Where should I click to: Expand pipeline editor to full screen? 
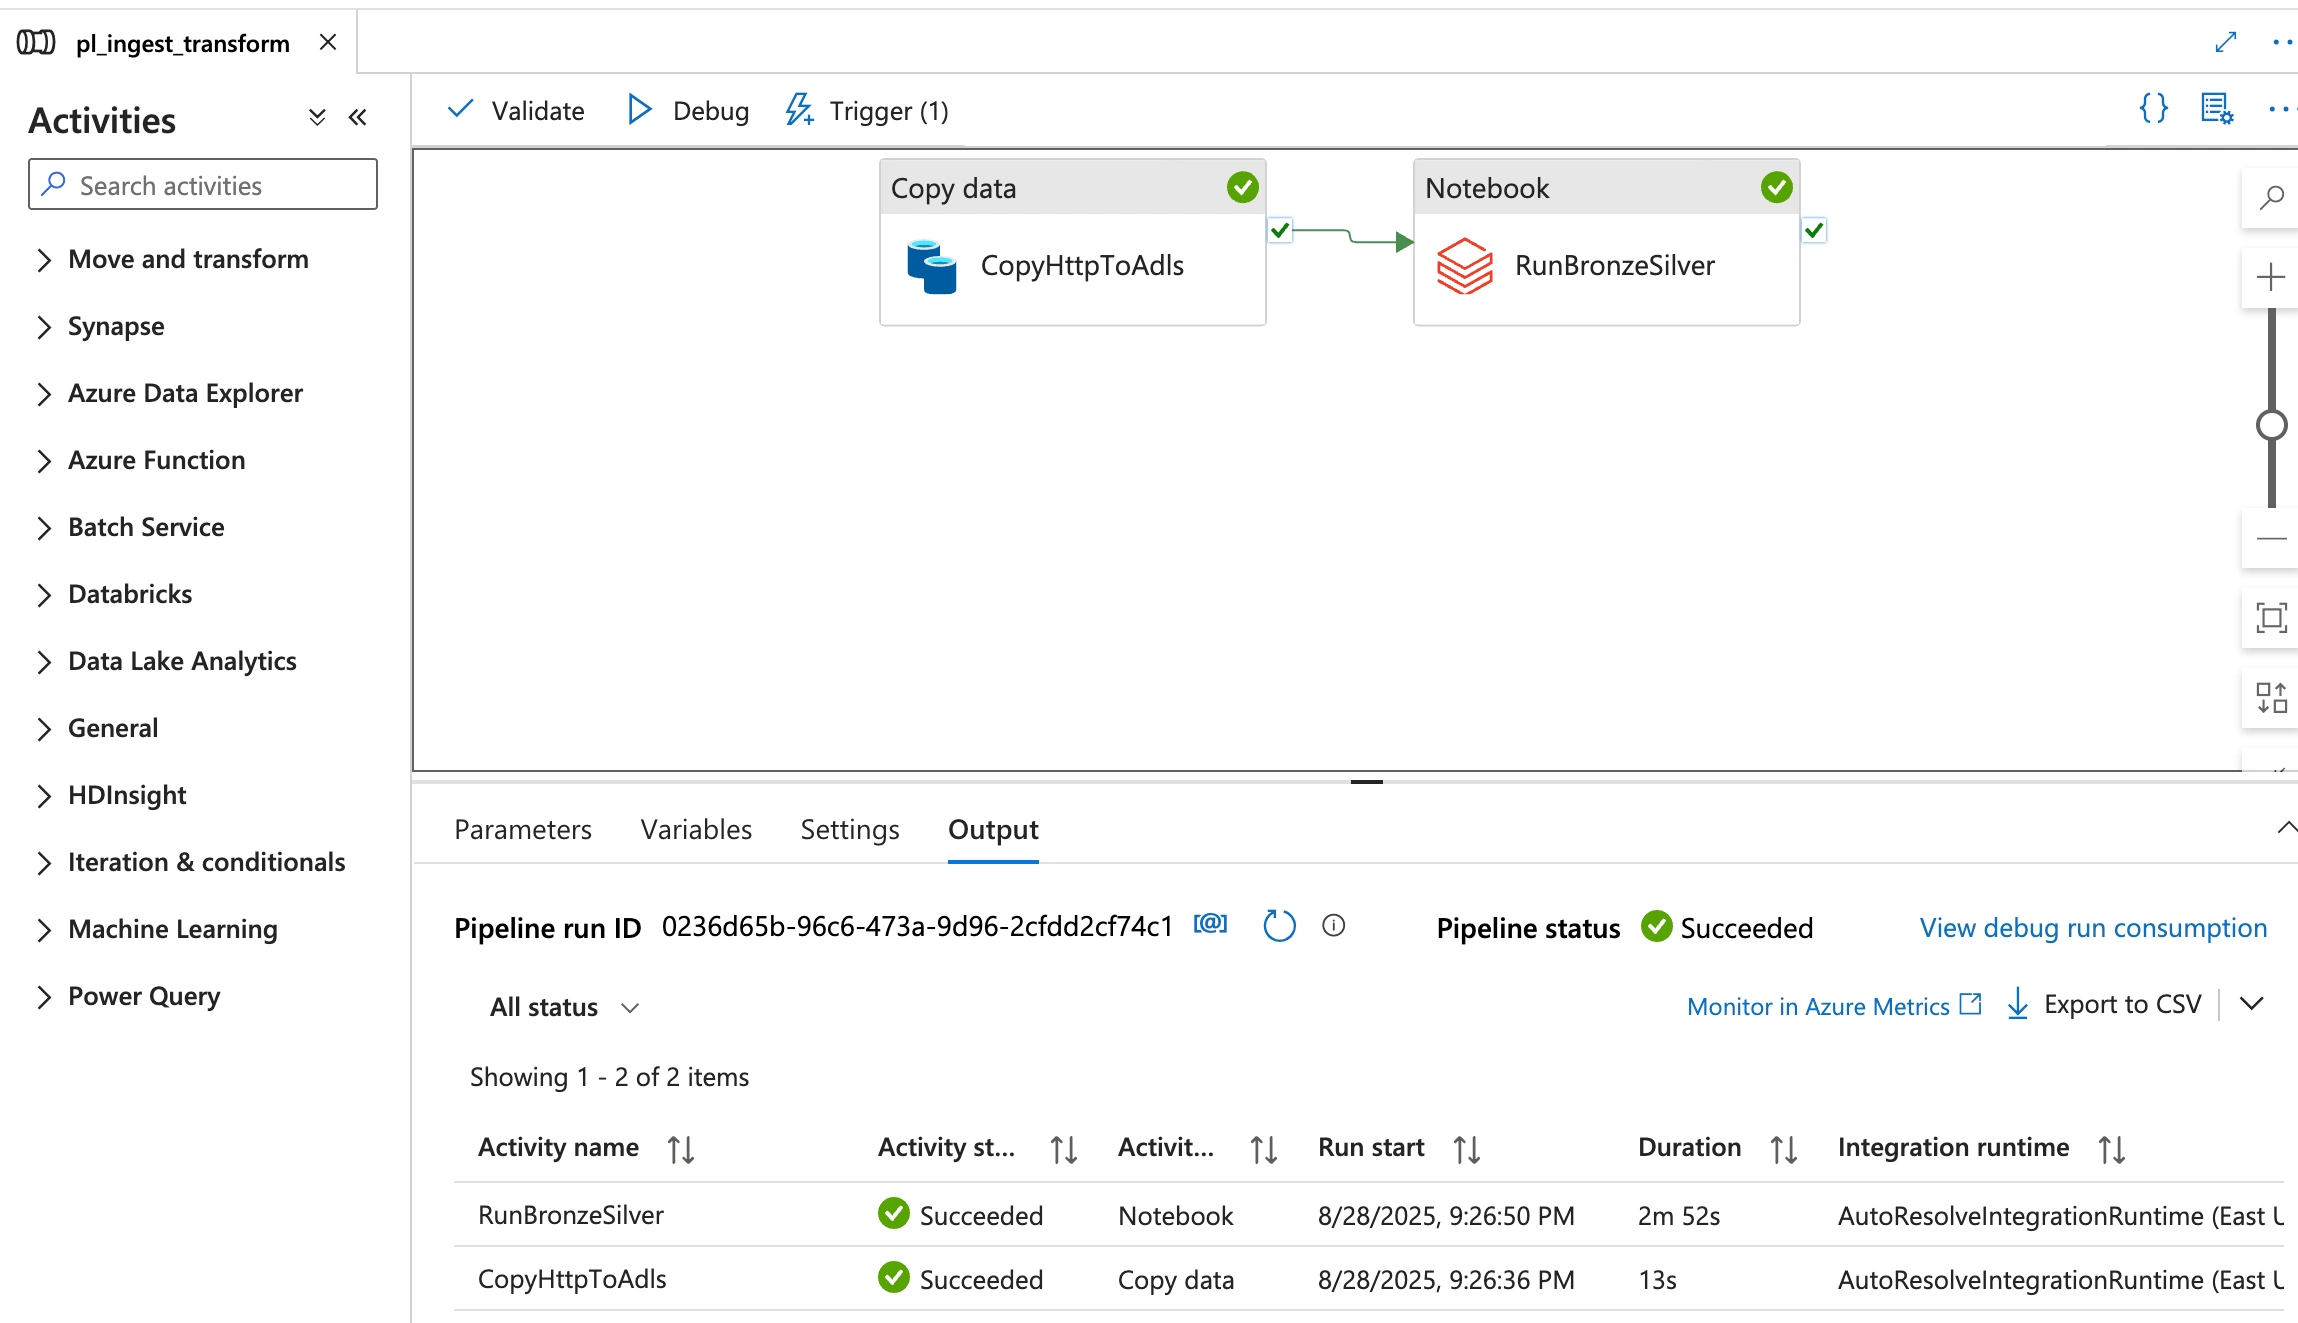tap(2225, 42)
